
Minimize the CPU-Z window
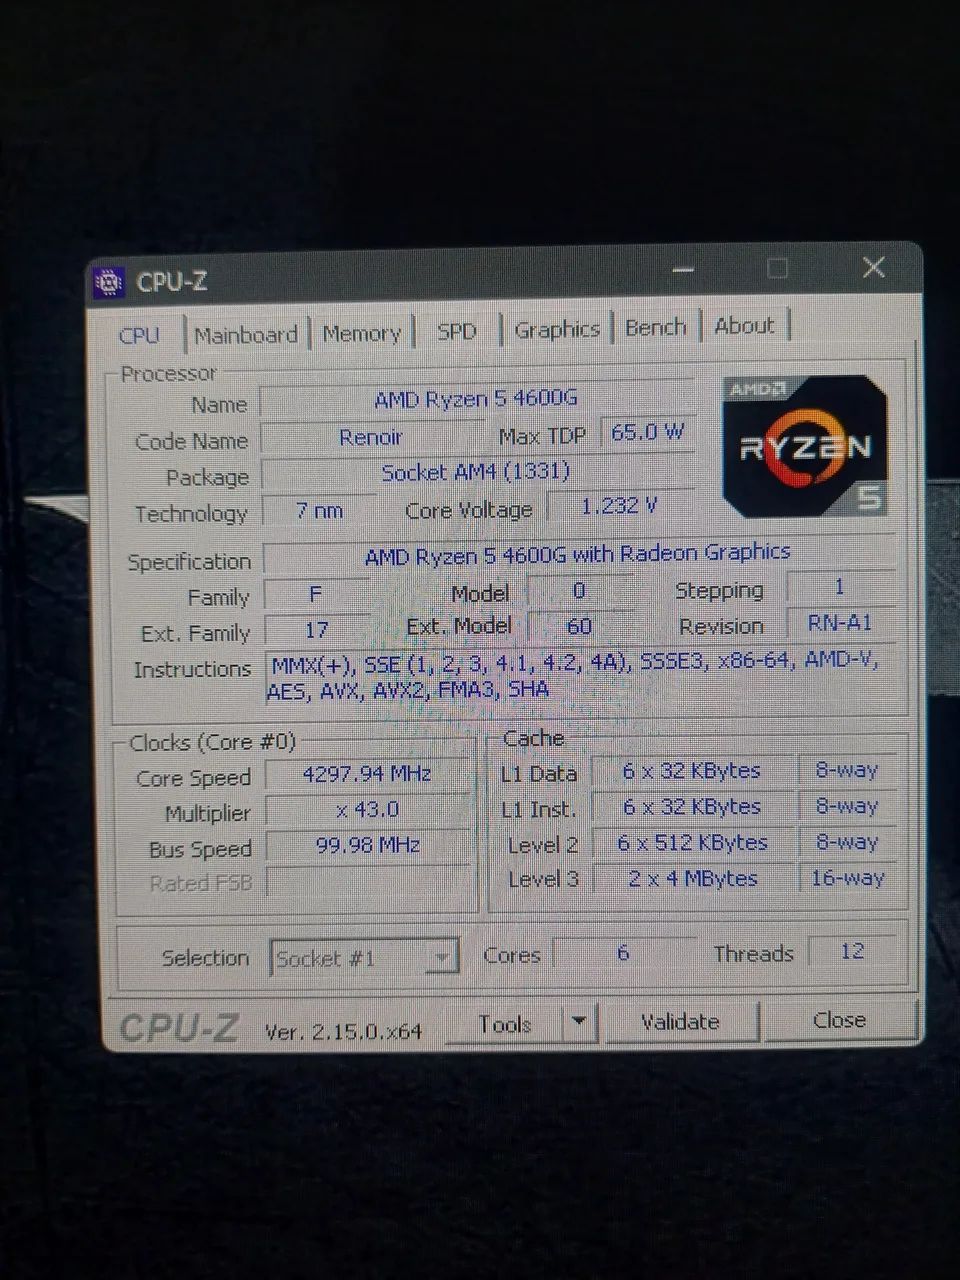click(684, 271)
